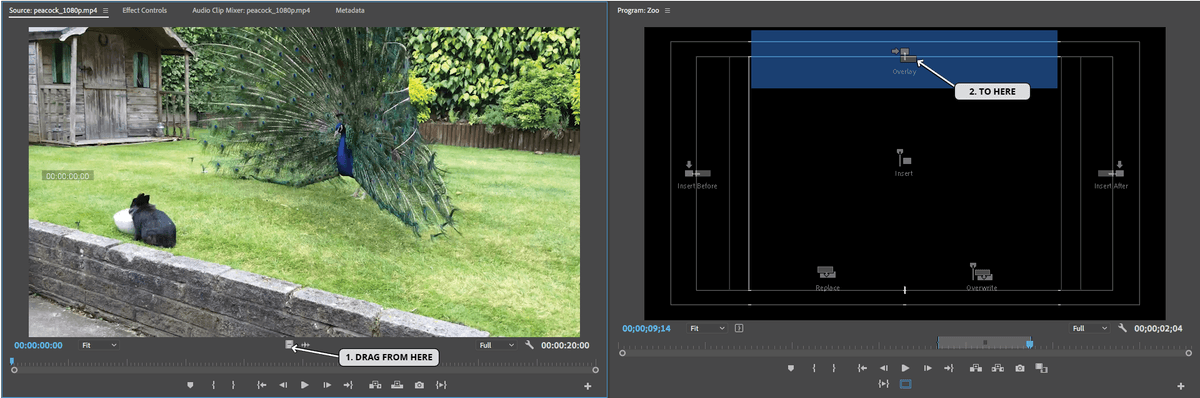The image size is (1200, 398).
Task: Switch to the Metadata tab
Action: 350,10
